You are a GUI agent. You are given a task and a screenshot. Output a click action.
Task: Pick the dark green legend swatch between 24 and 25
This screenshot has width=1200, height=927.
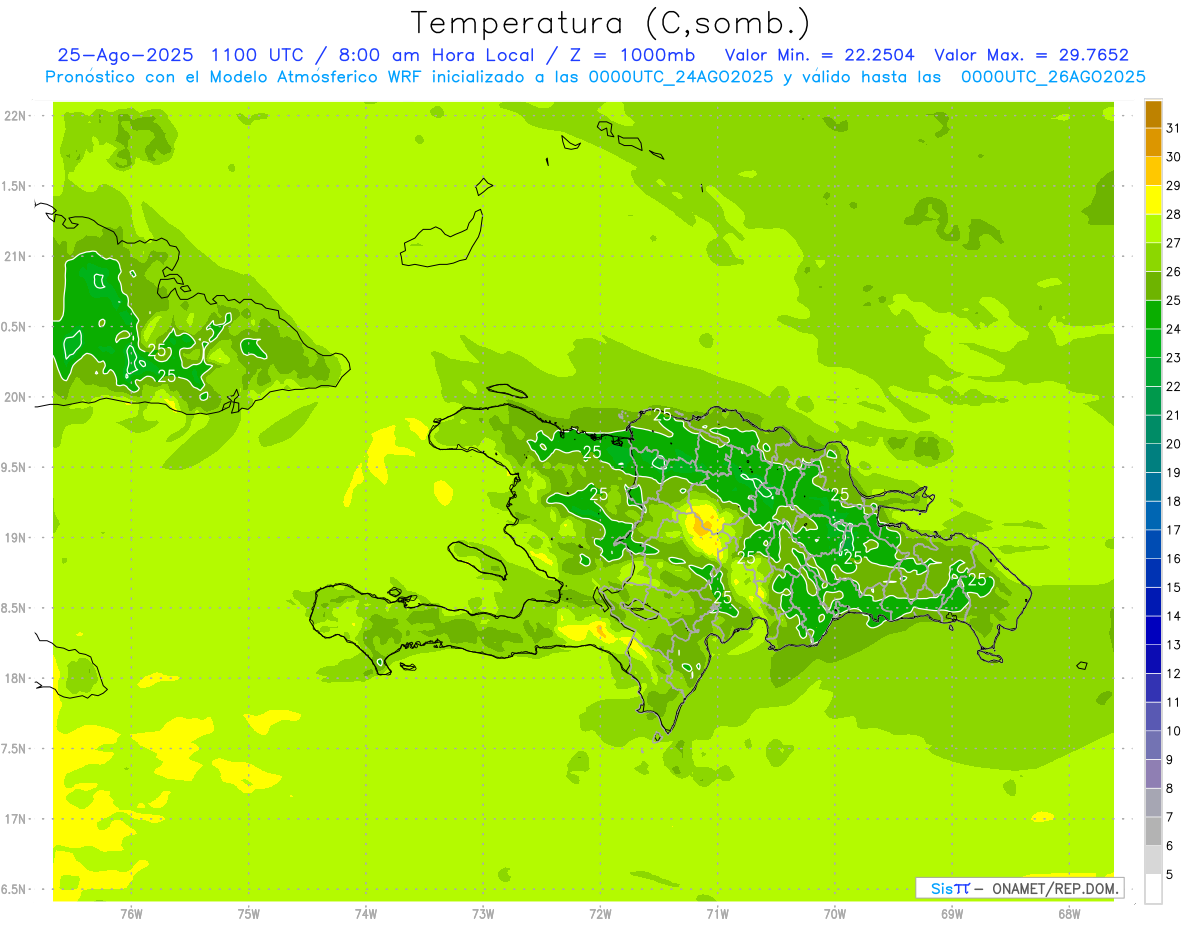[x=1153, y=315]
